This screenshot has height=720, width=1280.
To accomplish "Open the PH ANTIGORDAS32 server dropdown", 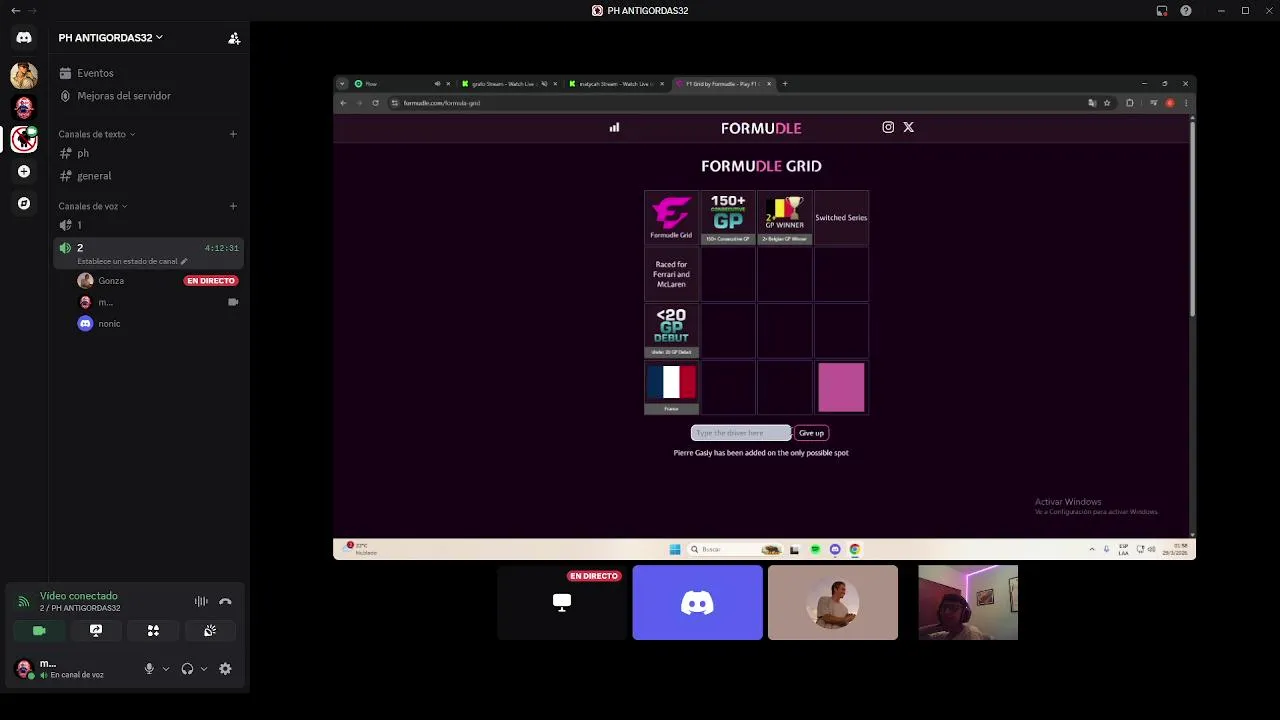I will click(x=111, y=38).
